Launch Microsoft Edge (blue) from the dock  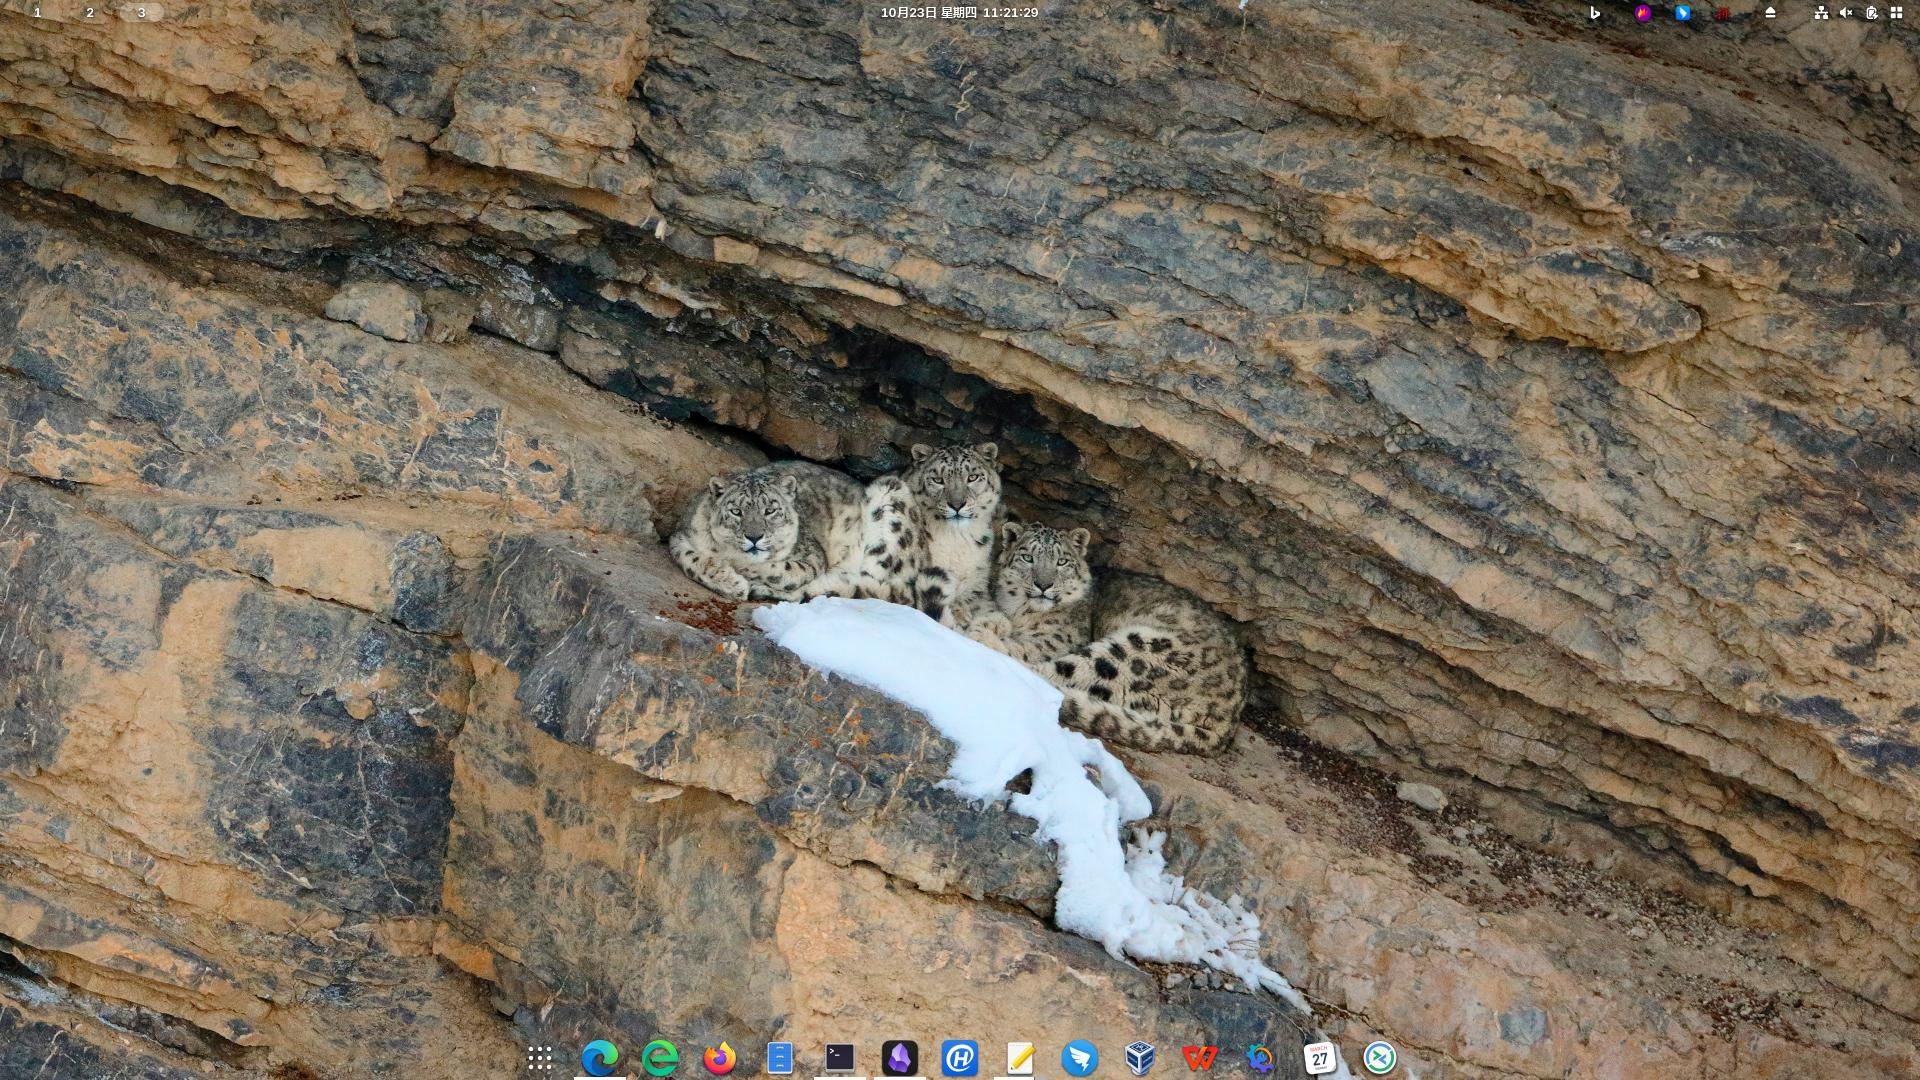(x=600, y=1058)
